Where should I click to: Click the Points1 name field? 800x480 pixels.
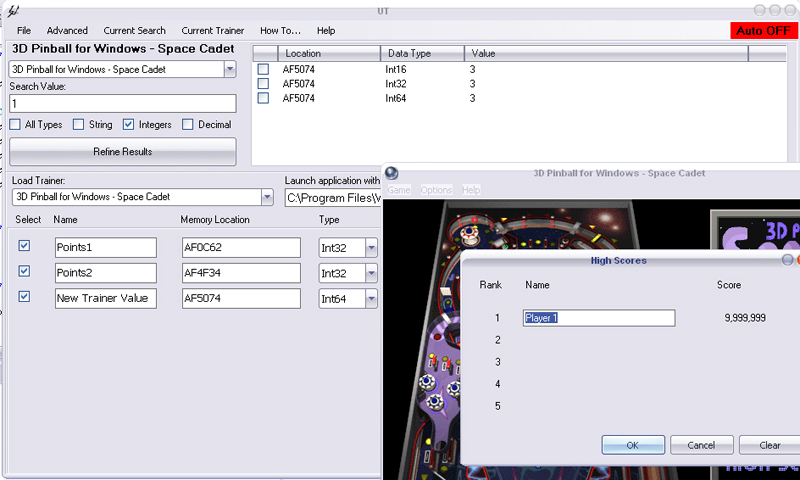click(x=106, y=247)
